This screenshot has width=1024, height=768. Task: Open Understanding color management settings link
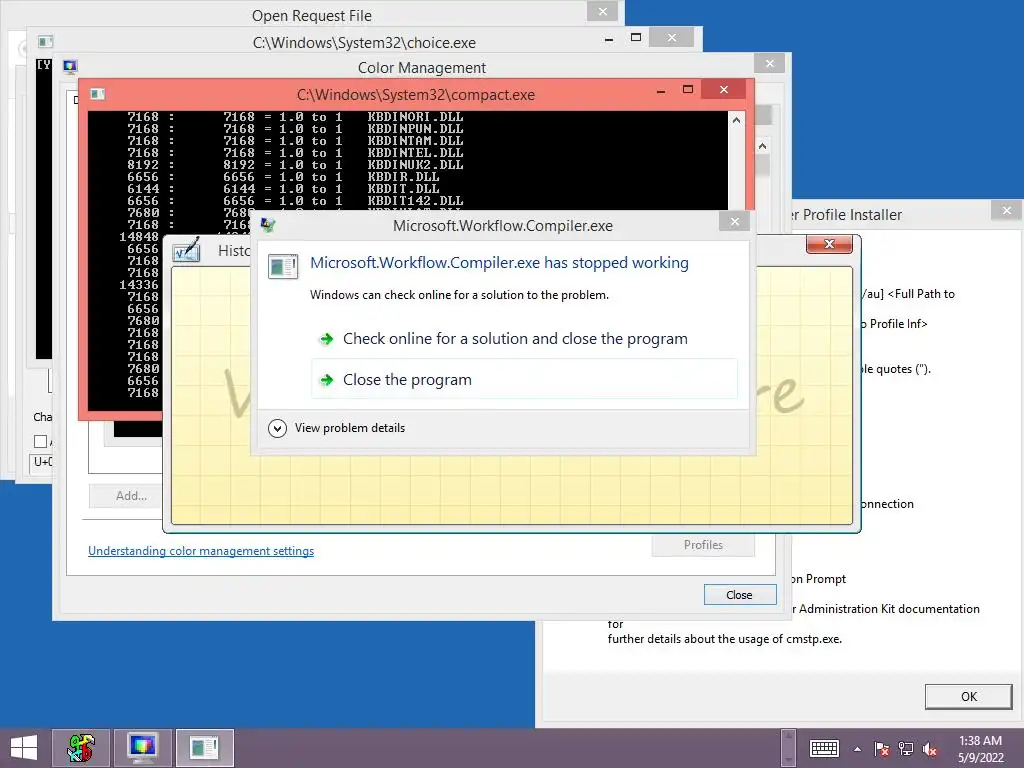201,551
